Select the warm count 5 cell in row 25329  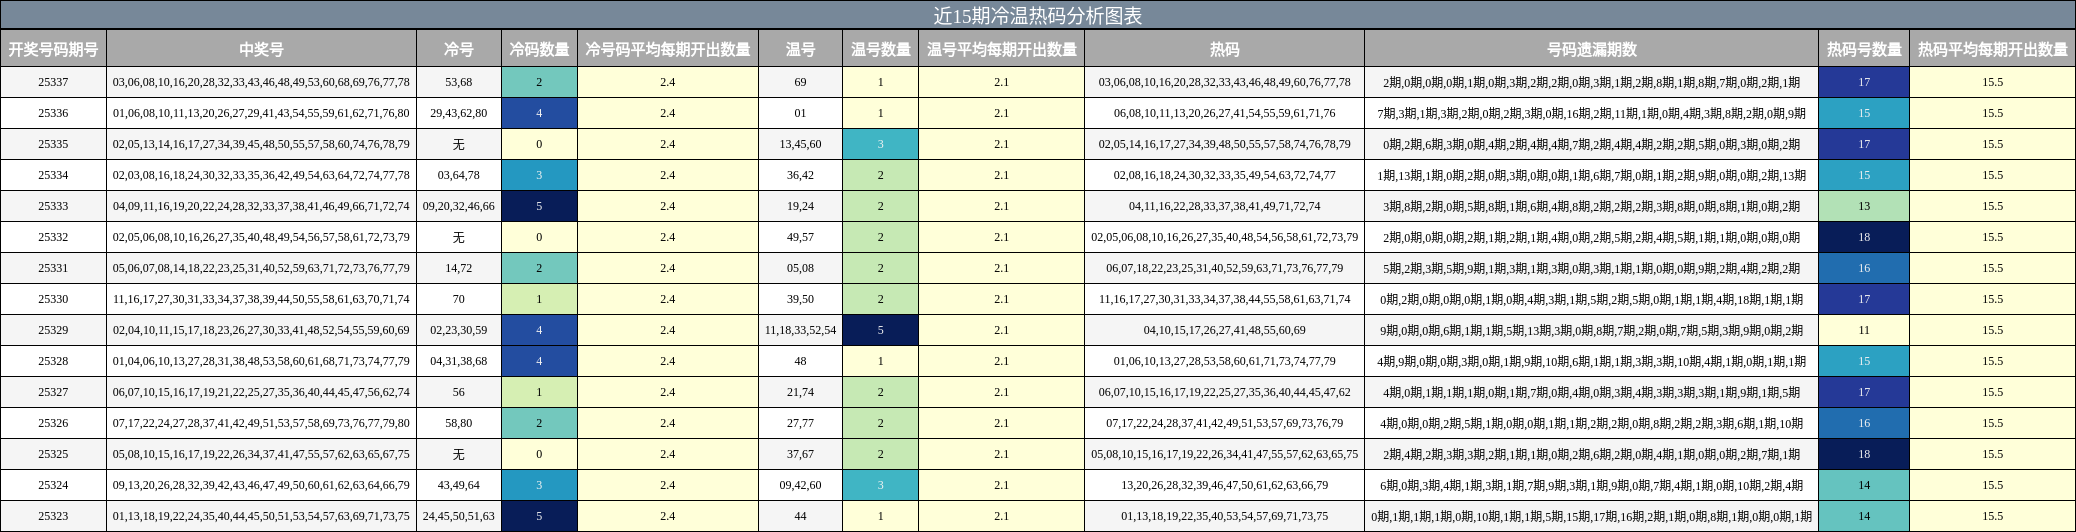(880, 330)
